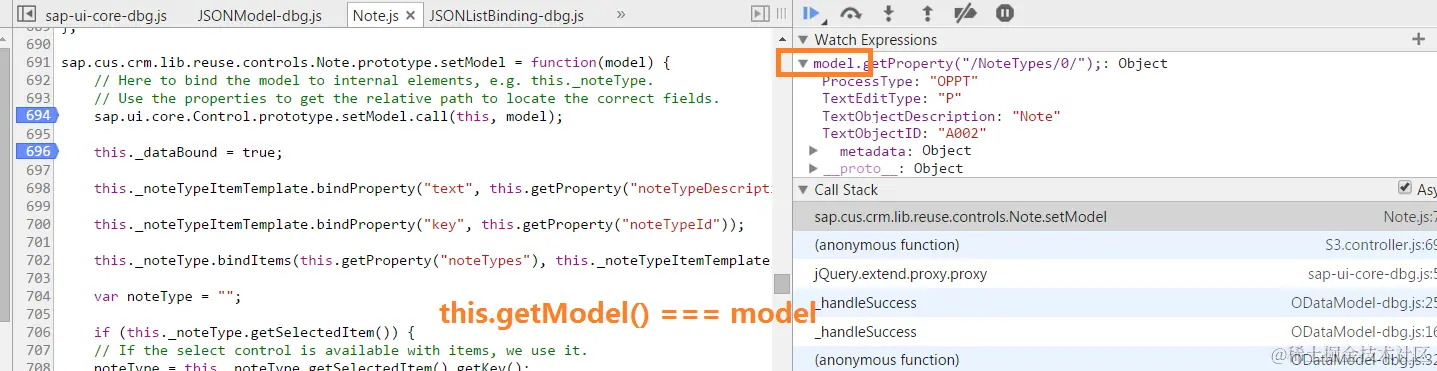Select the S3.controller.js anonymous function frame
The image size is (1437, 371).
(x=1115, y=245)
